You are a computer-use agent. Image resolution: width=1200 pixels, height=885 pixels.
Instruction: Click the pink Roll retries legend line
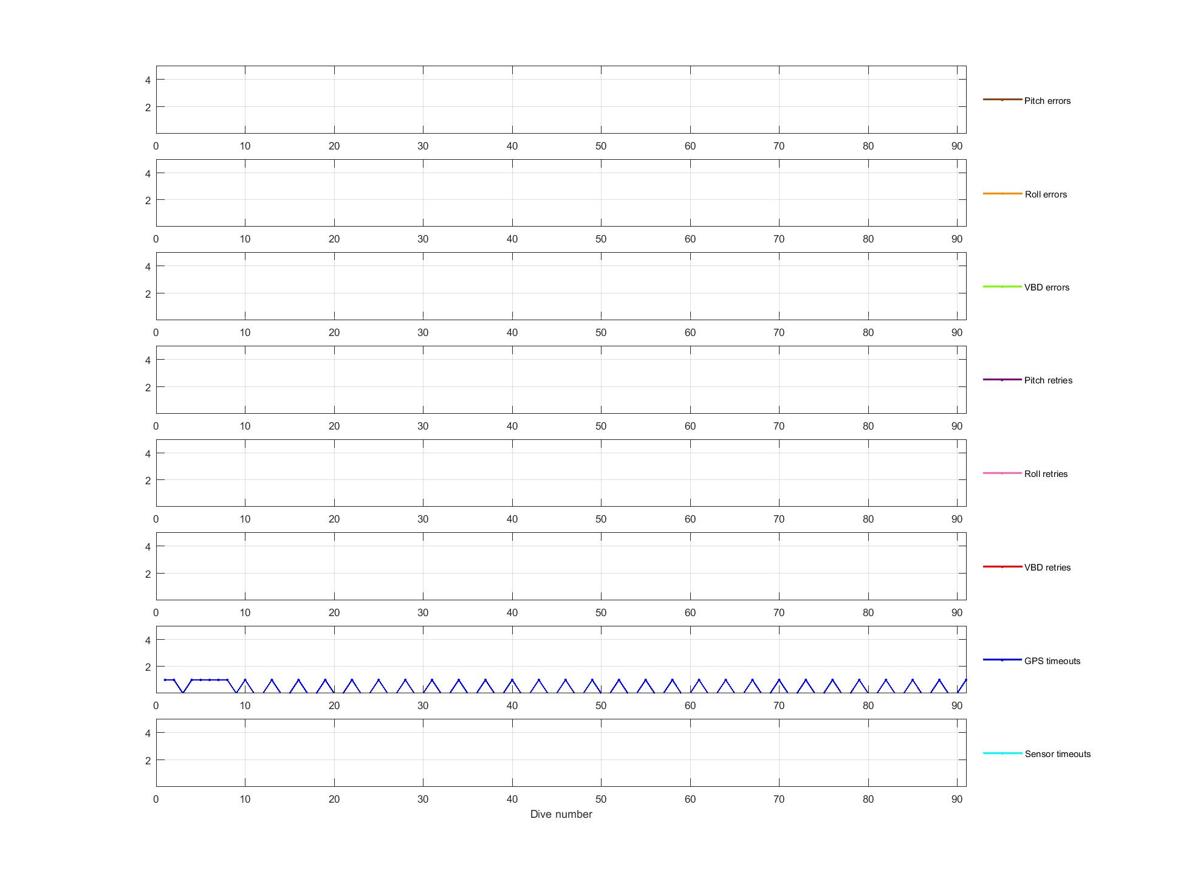(x=1002, y=473)
